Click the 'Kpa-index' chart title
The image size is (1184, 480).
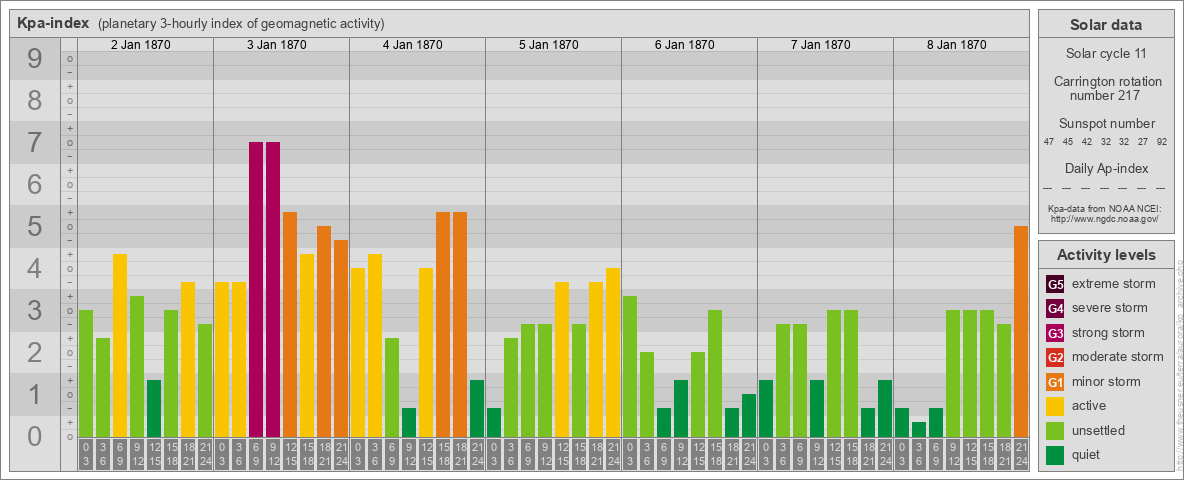[54, 23]
